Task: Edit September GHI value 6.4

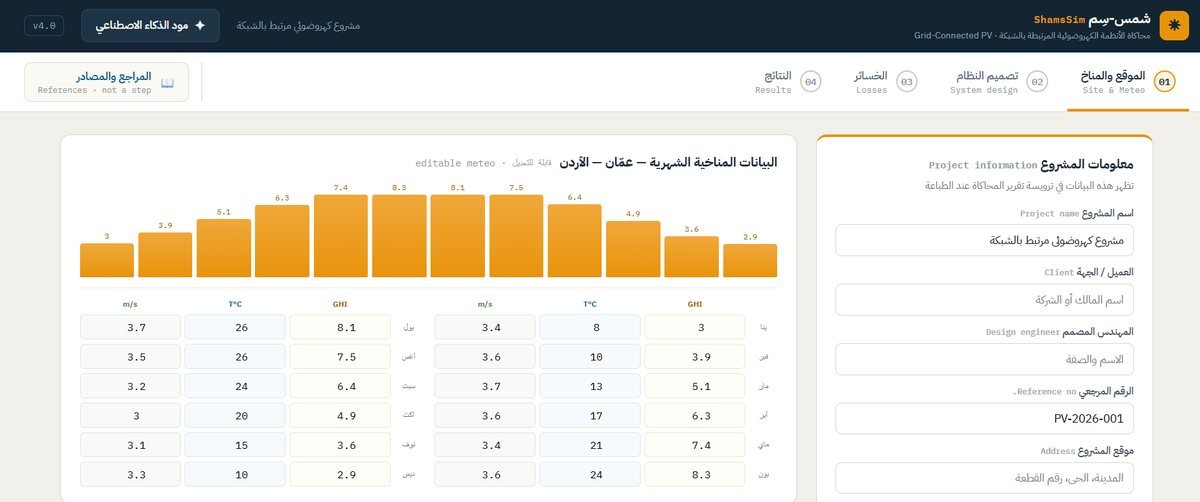Action: (340, 386)
